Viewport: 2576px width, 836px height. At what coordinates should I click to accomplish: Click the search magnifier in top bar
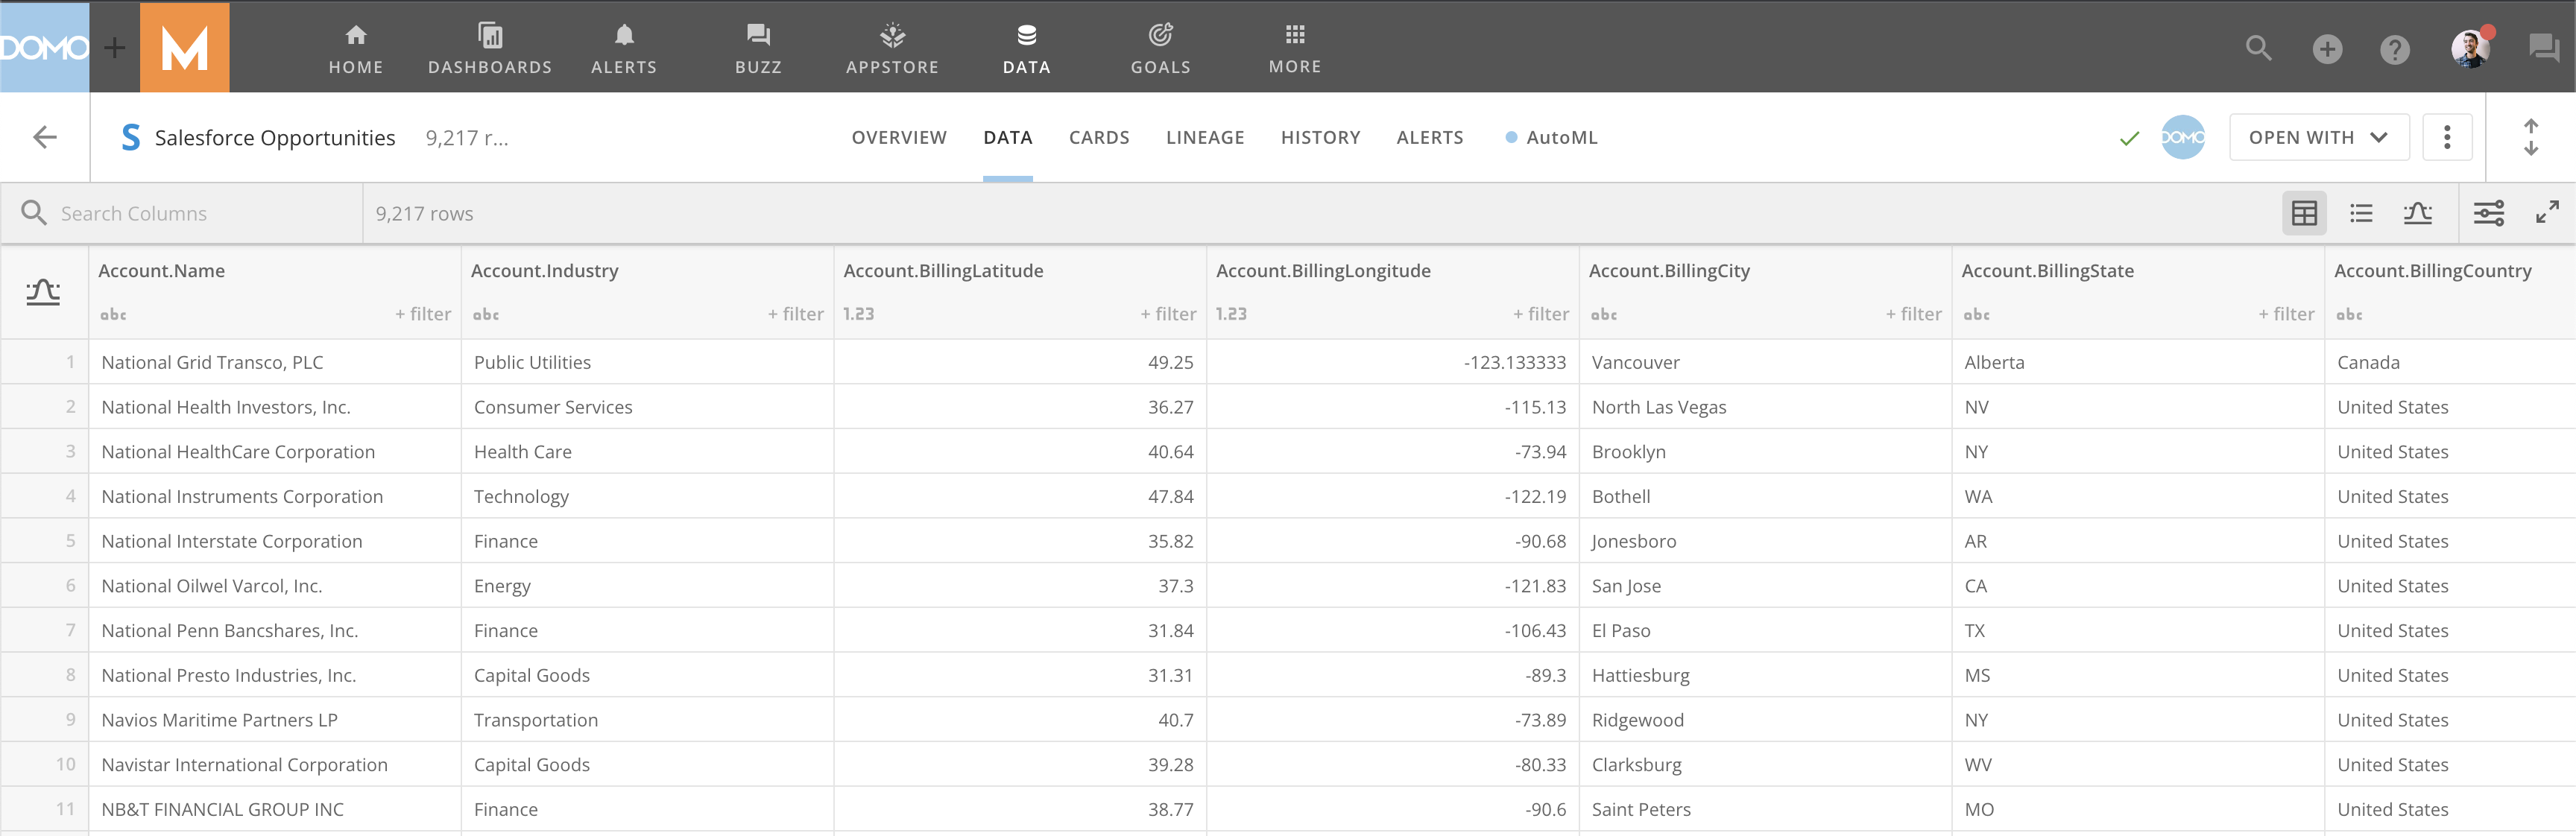(x=2258, y=48)
